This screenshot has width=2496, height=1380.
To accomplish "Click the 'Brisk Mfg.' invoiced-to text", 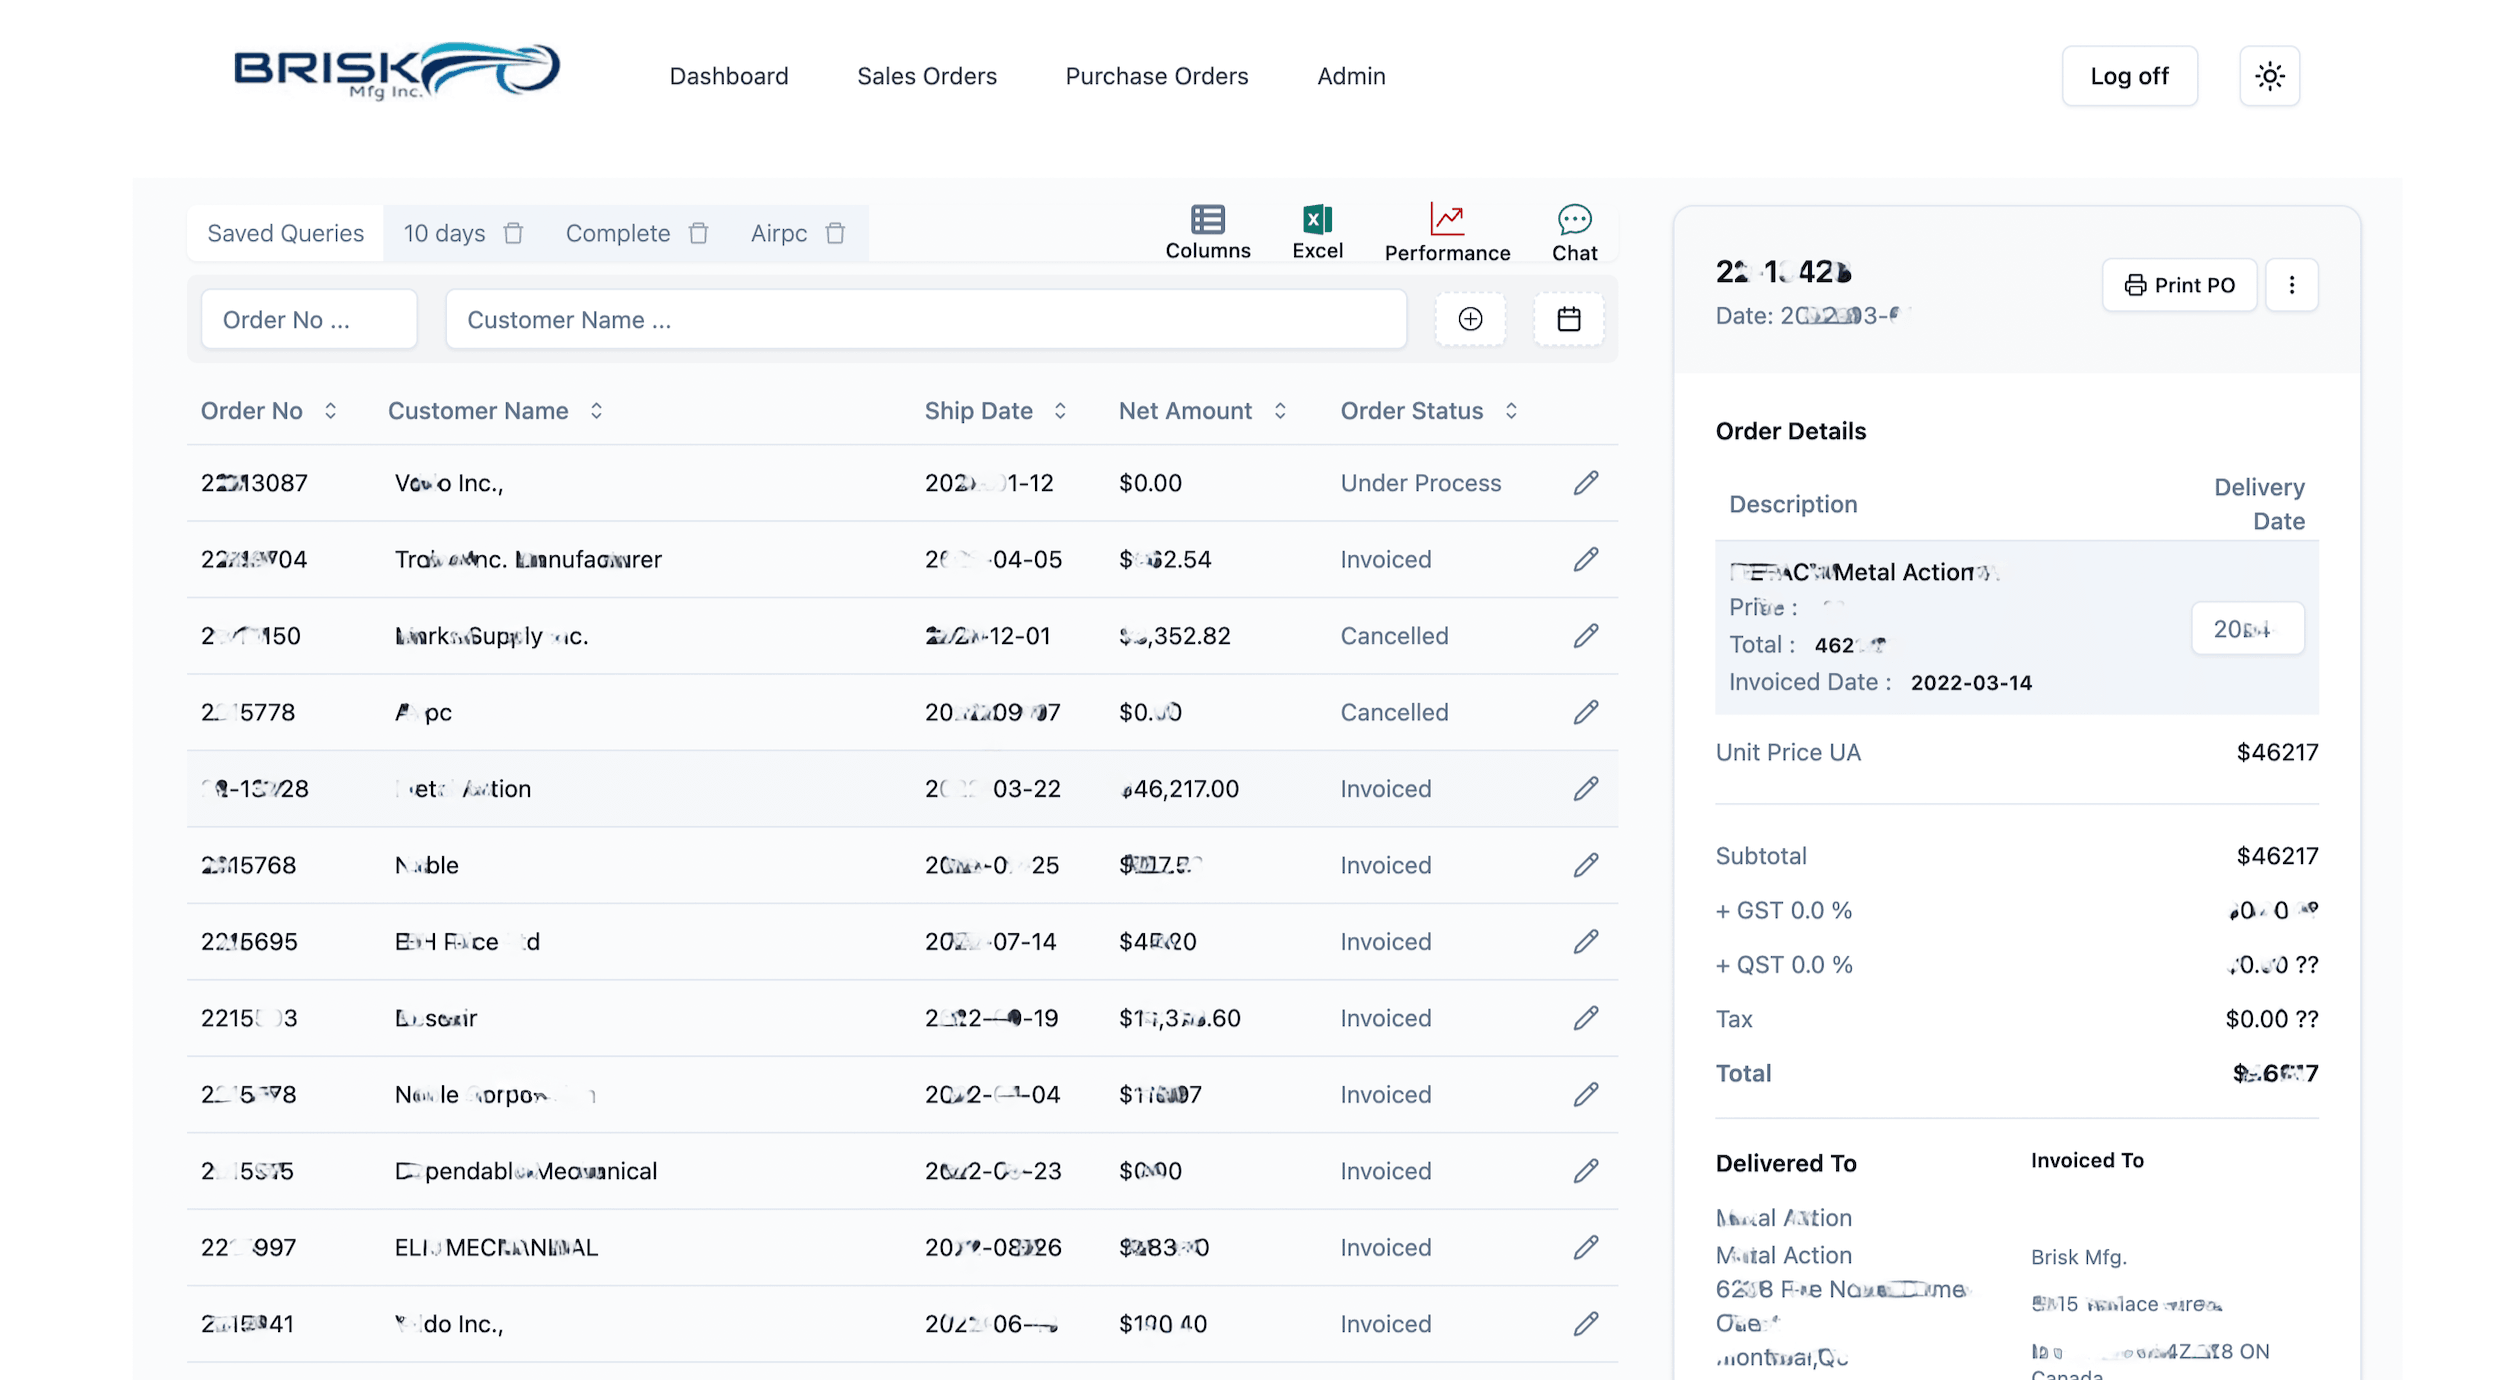I will (x=2077, y=1257).
